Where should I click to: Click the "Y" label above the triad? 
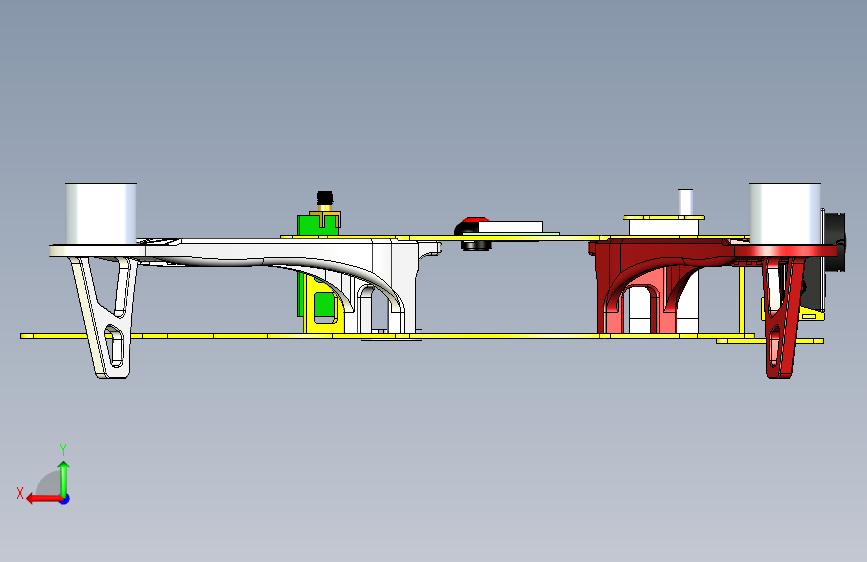[63, 449]
